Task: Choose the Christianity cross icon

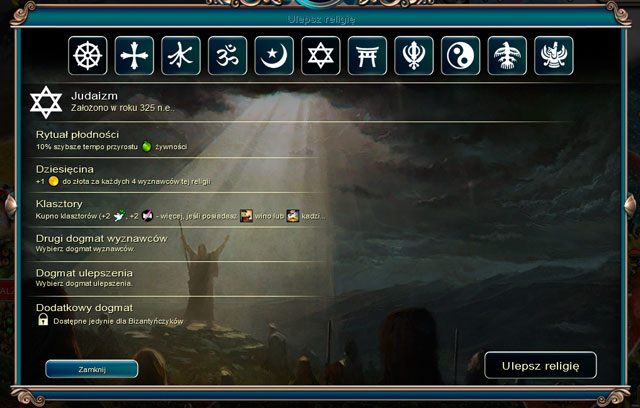Action: (x=134, y=55)
